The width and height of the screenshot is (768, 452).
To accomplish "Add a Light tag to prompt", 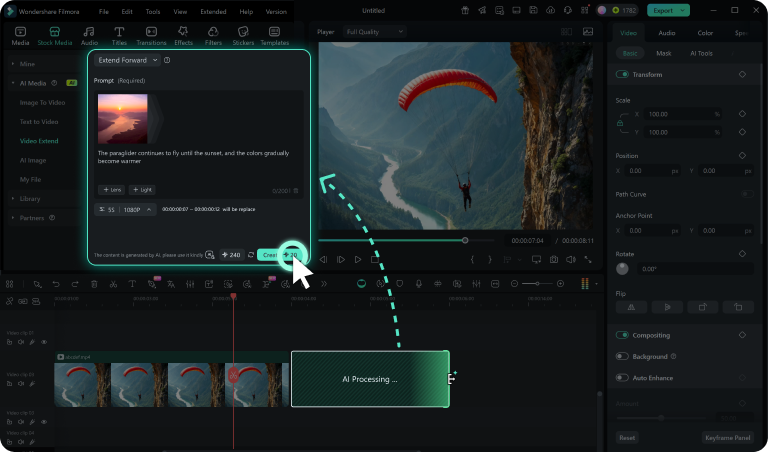I will 142,190.
